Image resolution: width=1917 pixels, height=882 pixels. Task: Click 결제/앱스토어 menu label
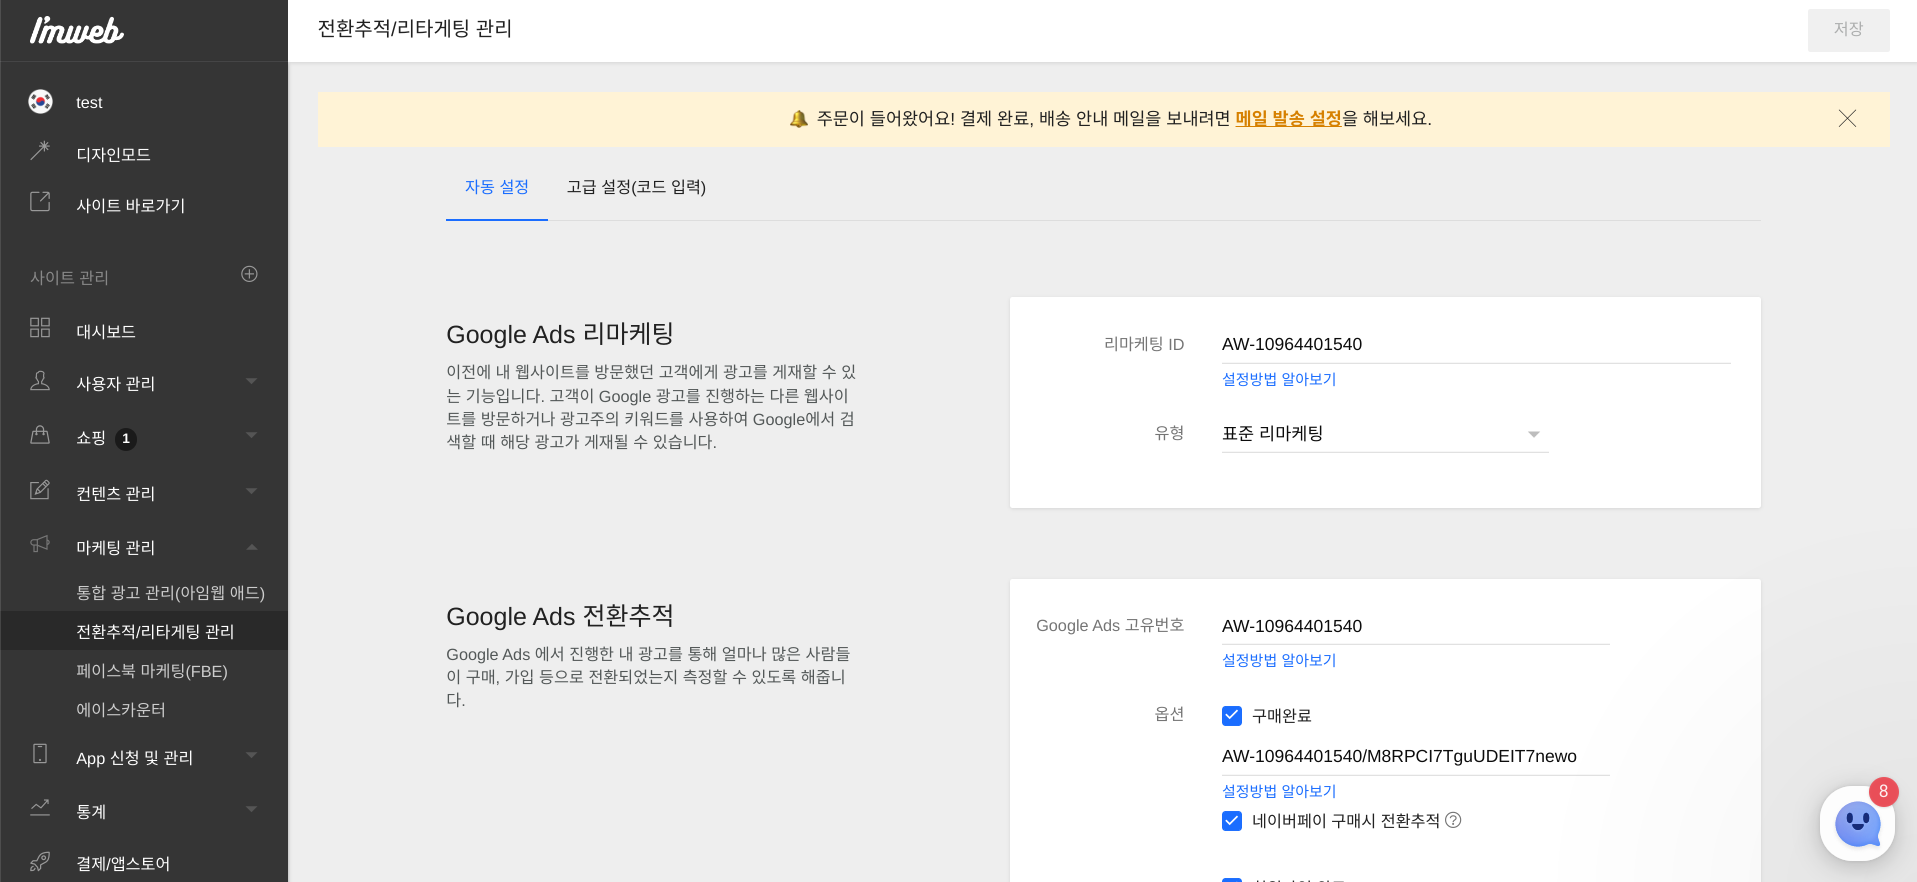tap(123, 864)
